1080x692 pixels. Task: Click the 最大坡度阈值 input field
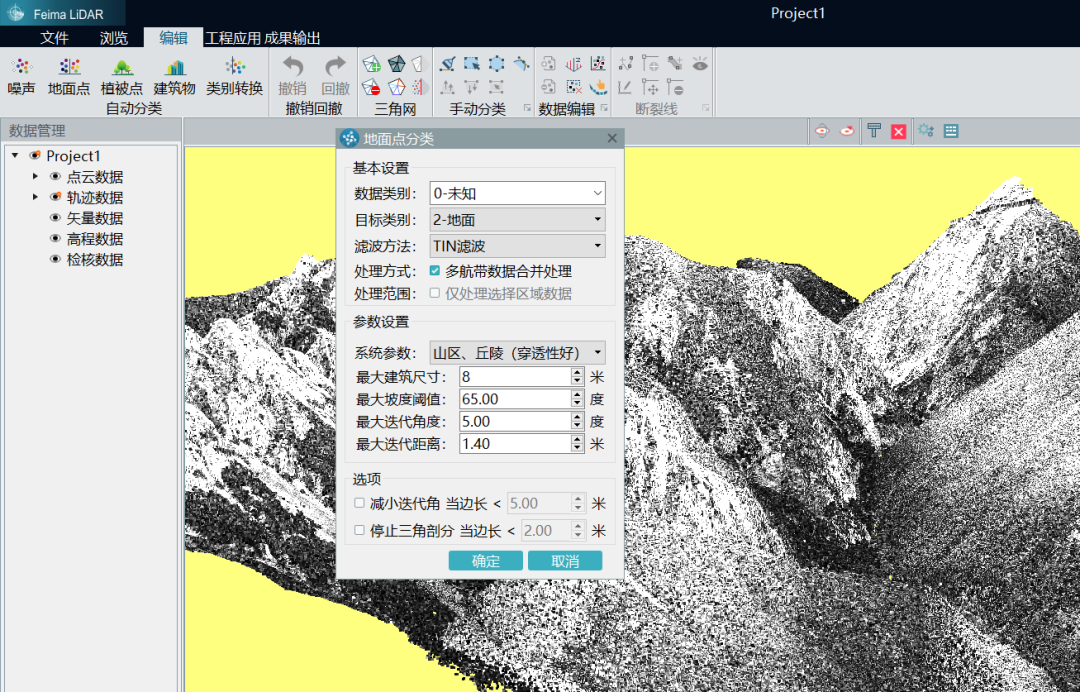[514, 399]
